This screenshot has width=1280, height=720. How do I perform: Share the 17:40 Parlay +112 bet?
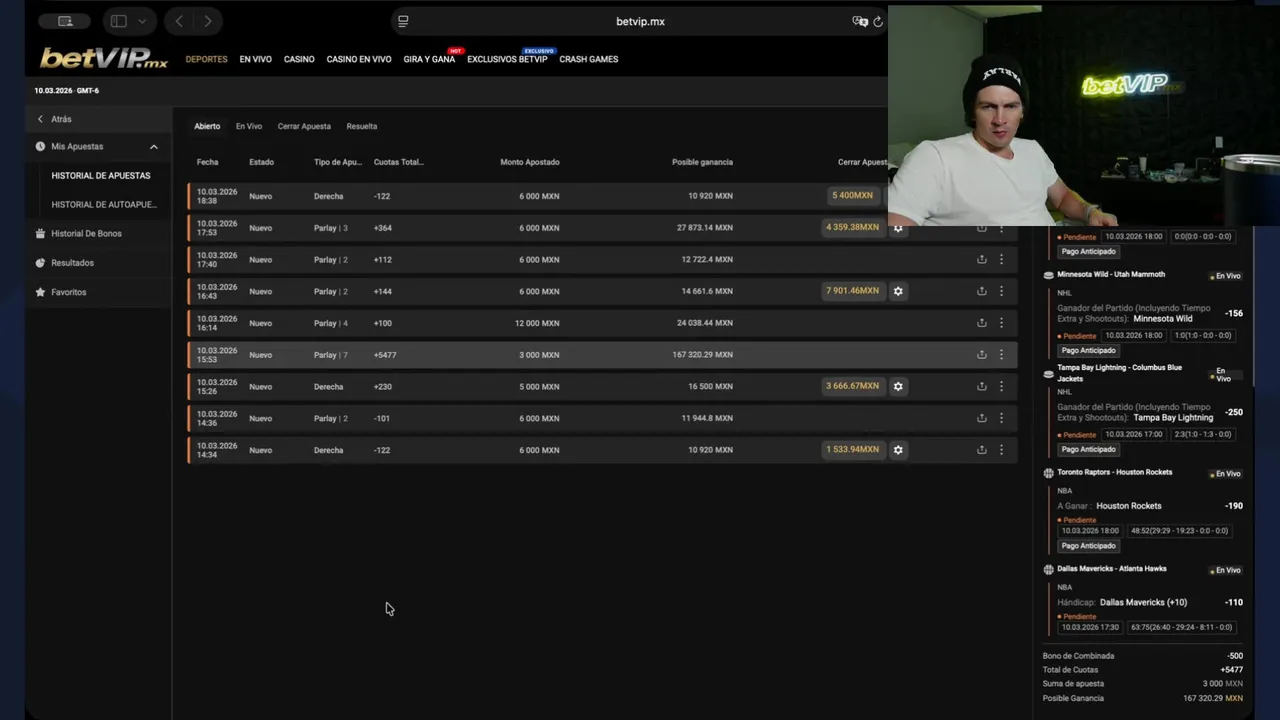point(982,259)
